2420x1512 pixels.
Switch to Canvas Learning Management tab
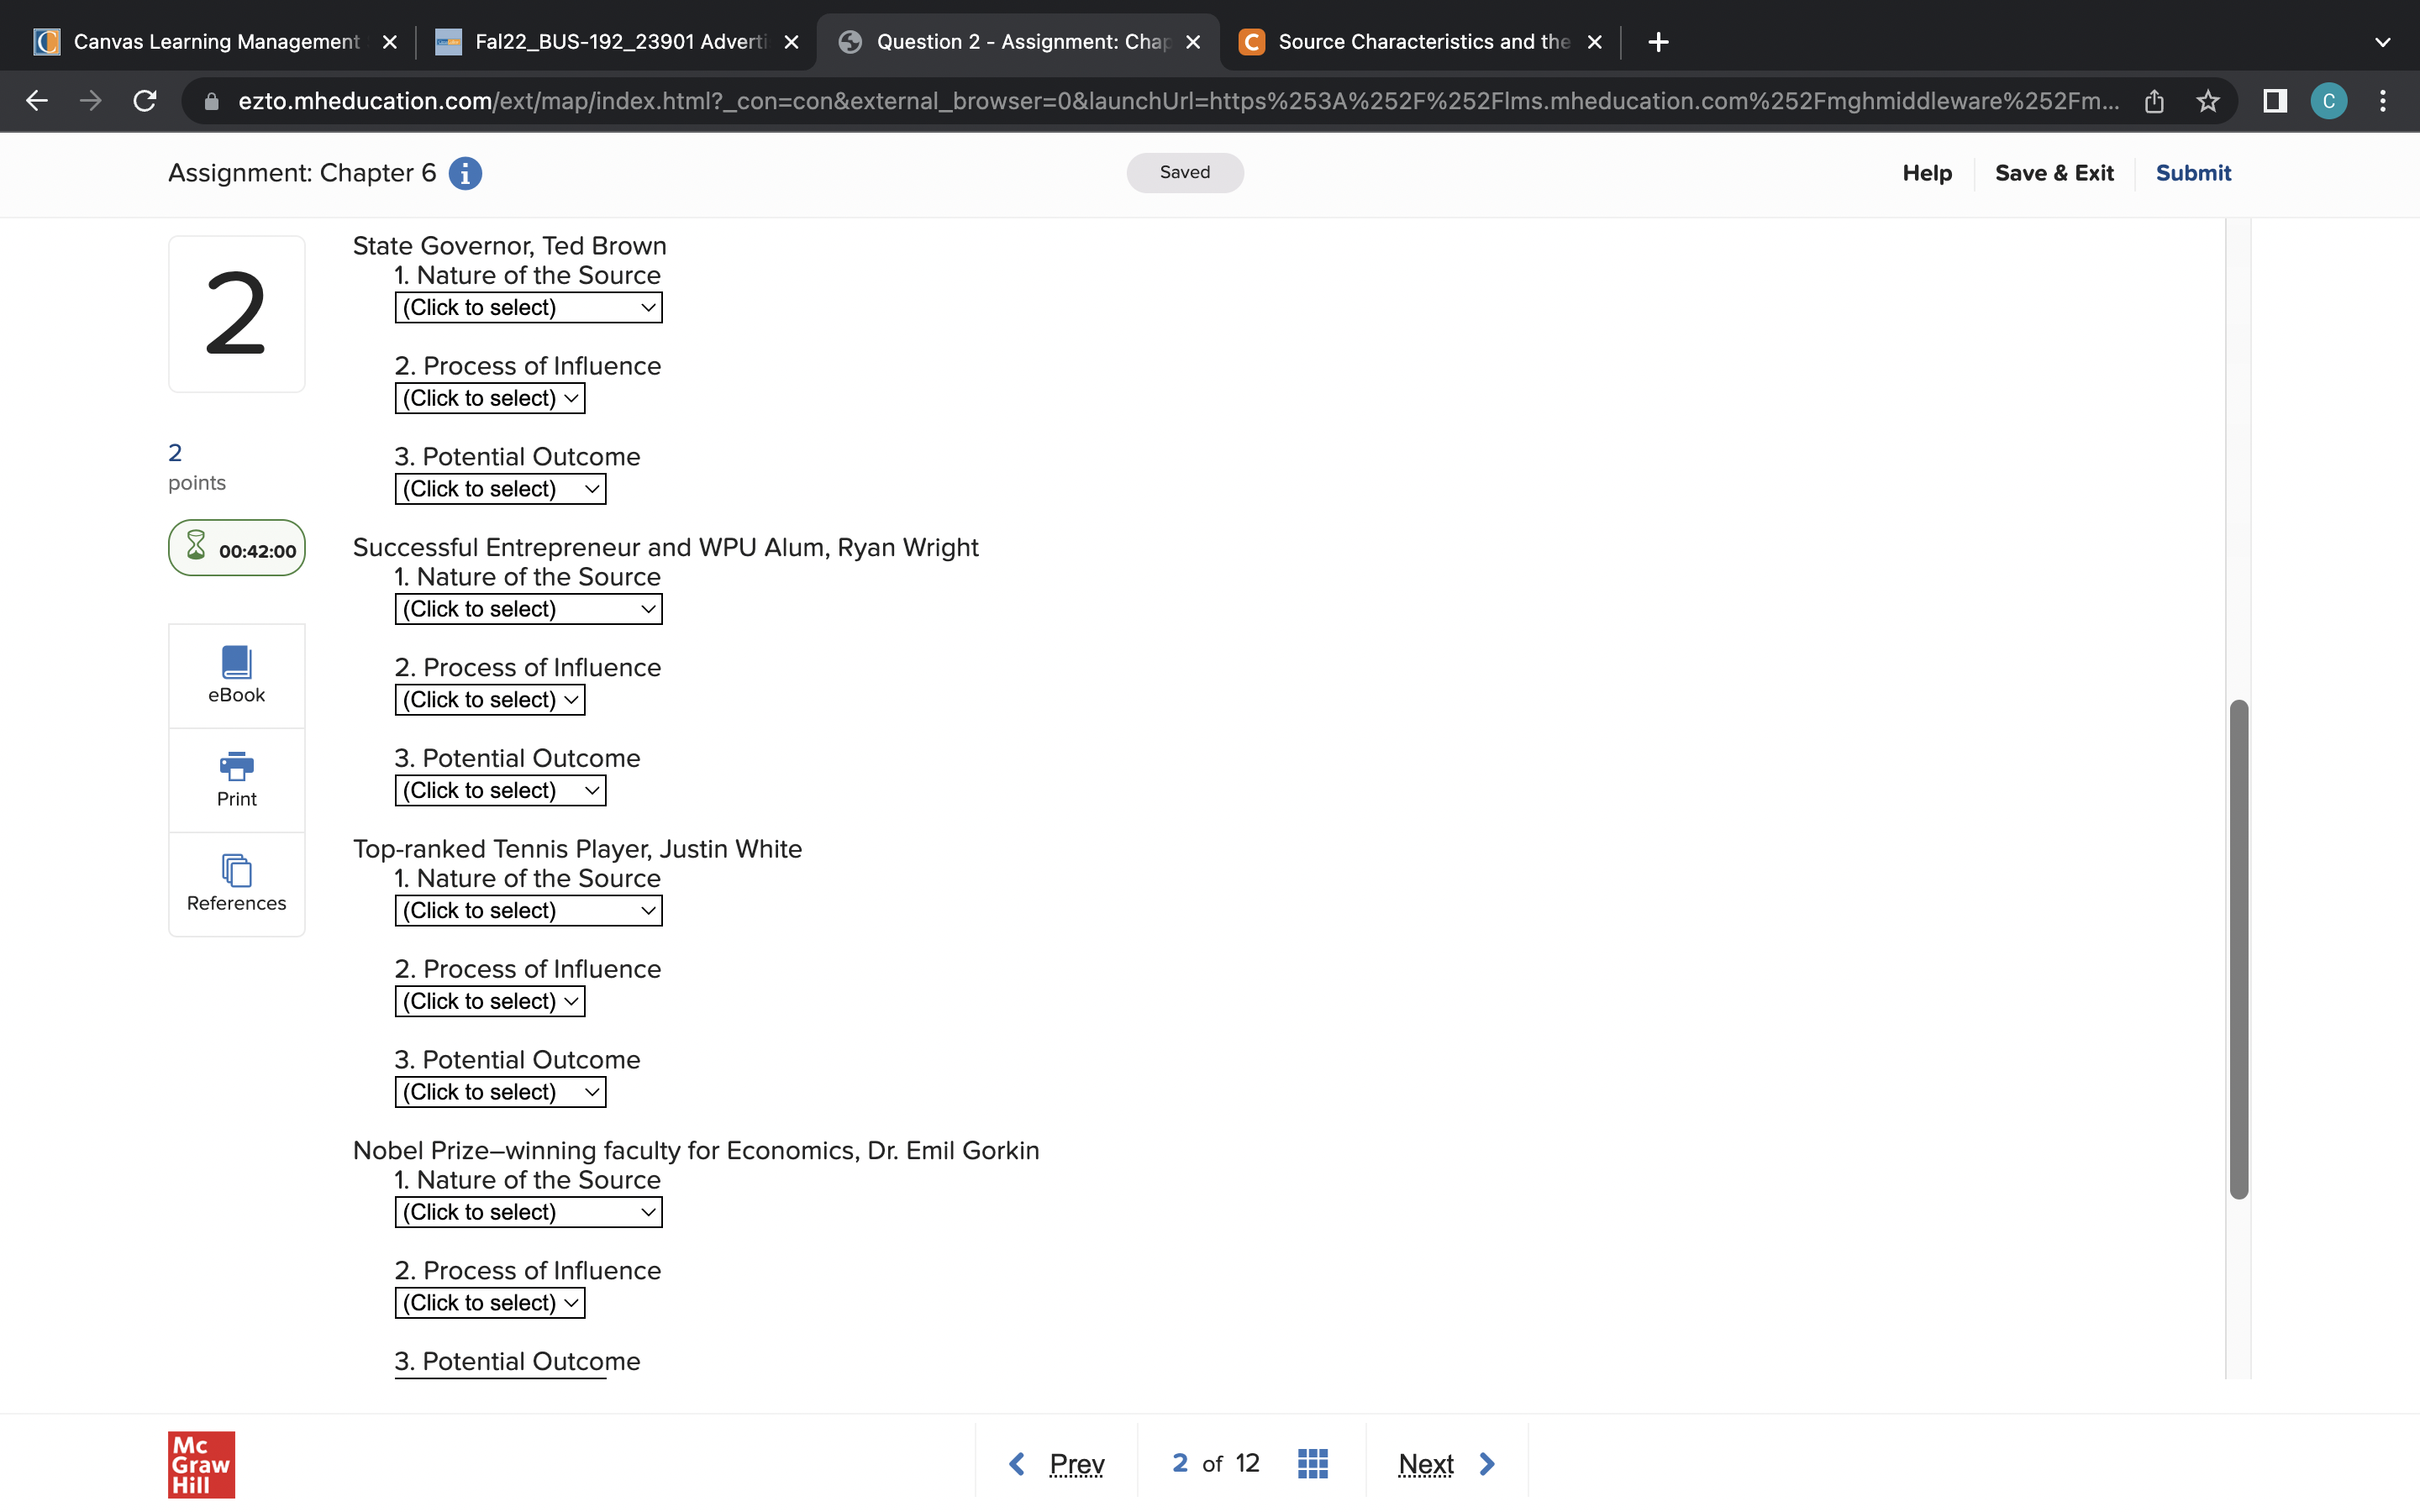click(x=215, y=42)
